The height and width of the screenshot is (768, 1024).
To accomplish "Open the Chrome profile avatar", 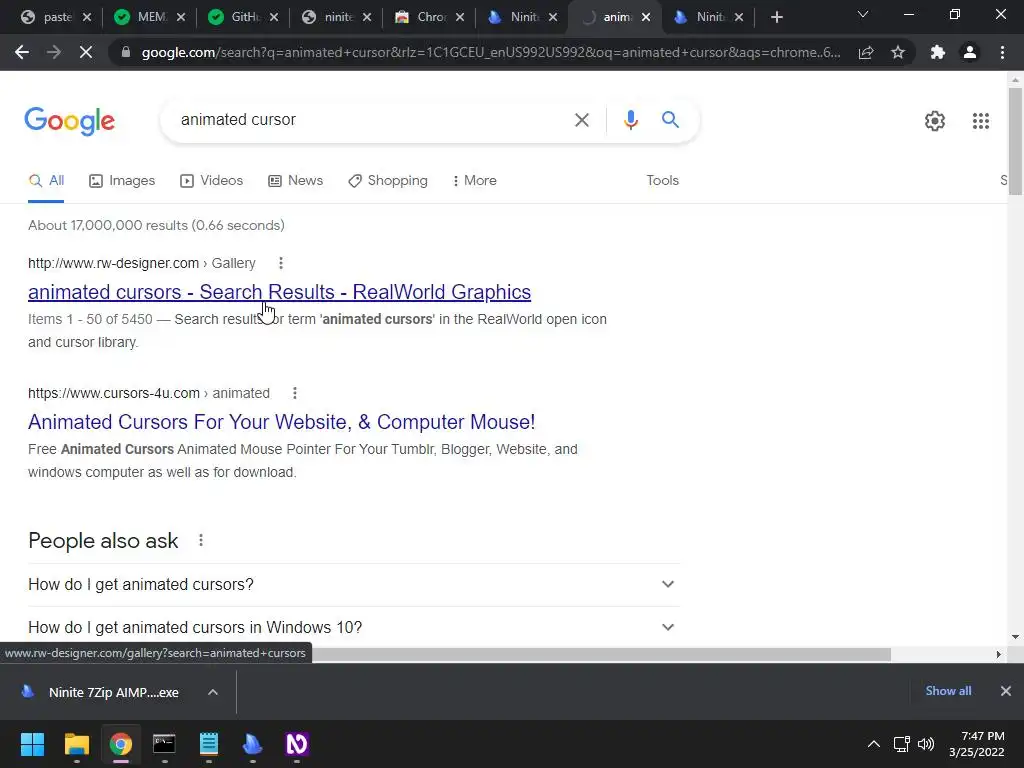I will tap(970, 52).
